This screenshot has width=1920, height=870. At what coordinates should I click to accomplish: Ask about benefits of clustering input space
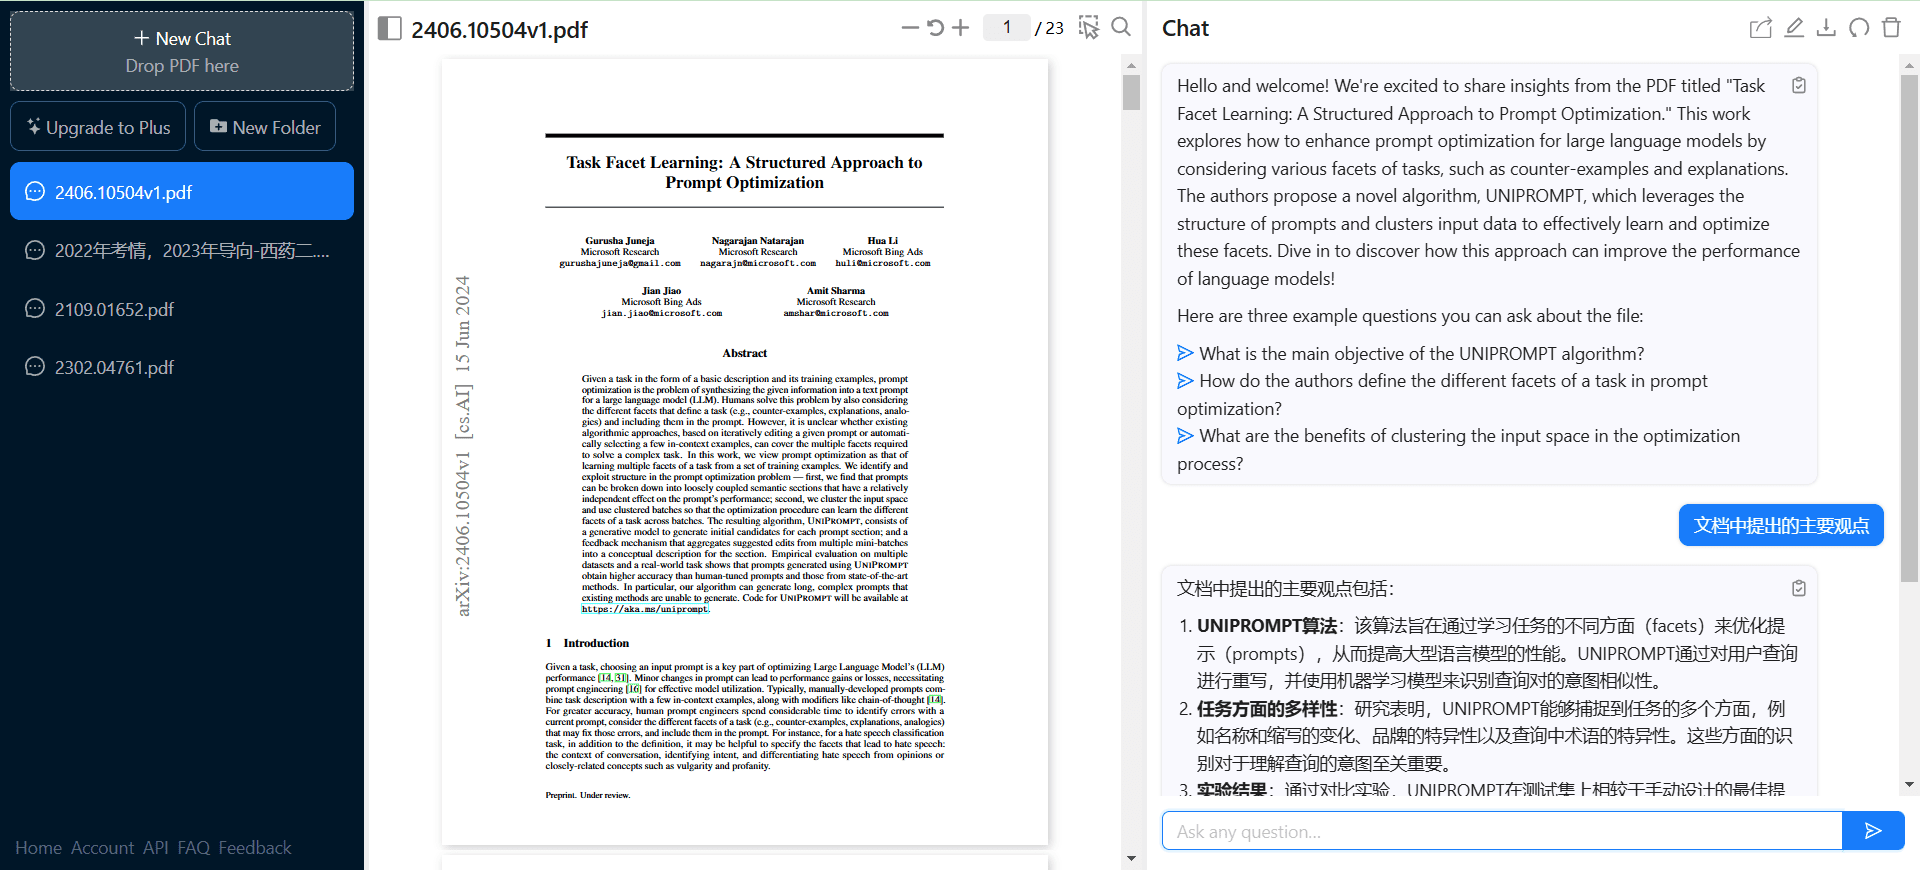(x=1458, y=449)
